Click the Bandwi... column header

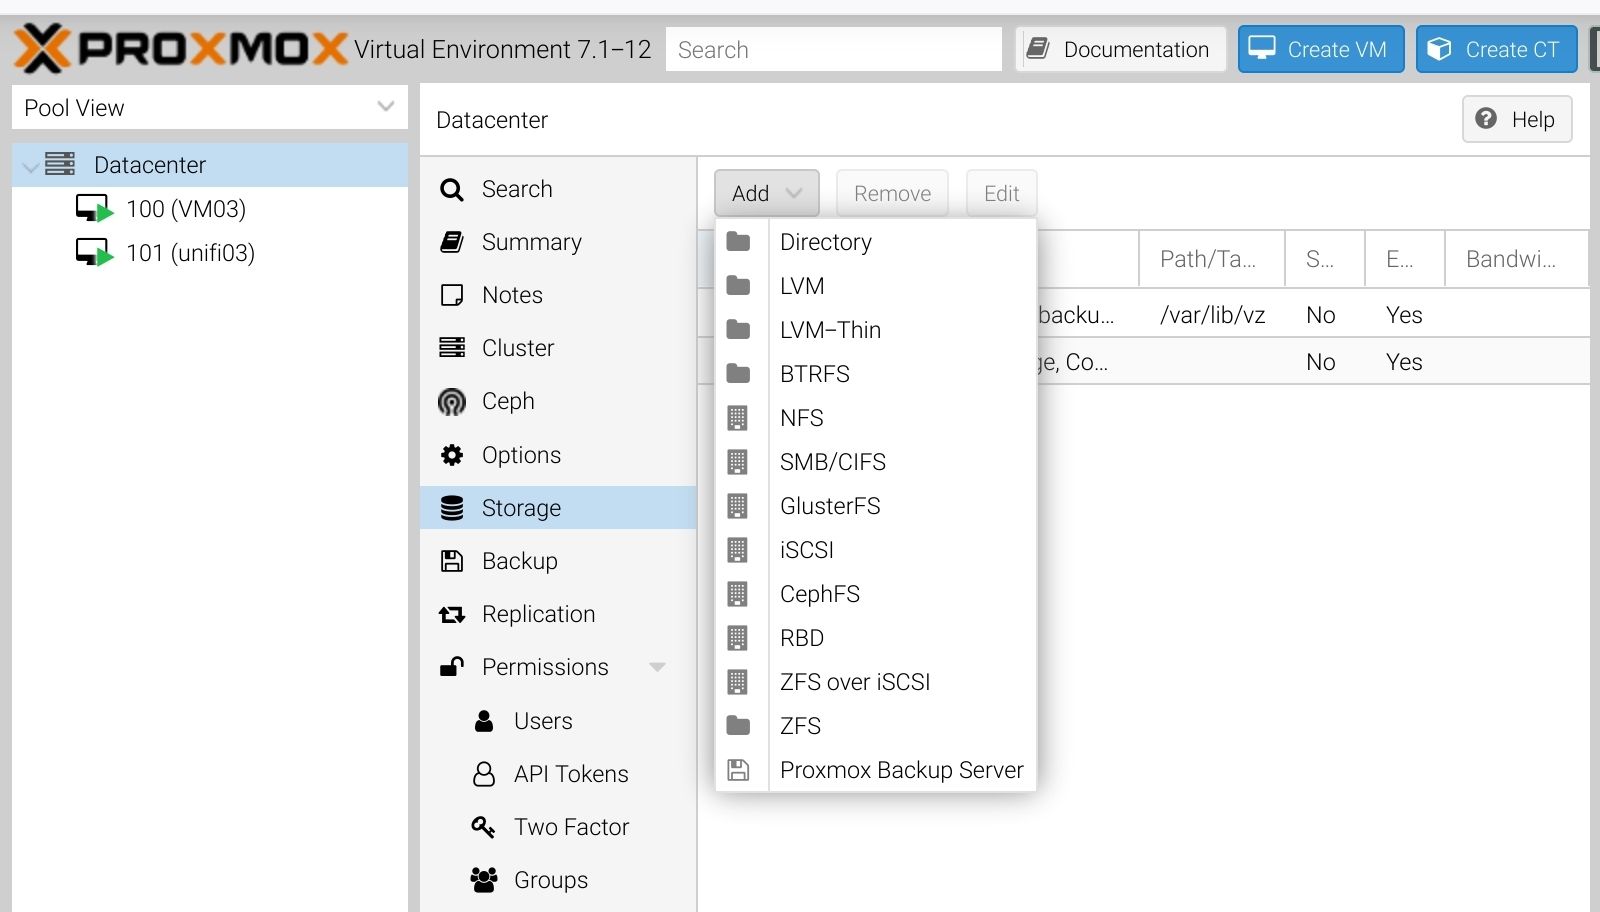[x=1516, y=259]
